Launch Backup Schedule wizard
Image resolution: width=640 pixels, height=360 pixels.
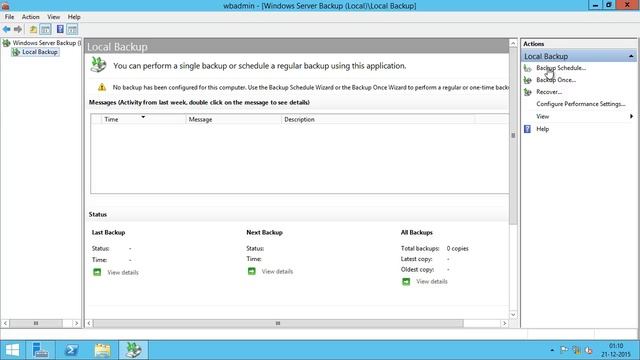pyautogui.click(x=561, y=68)
